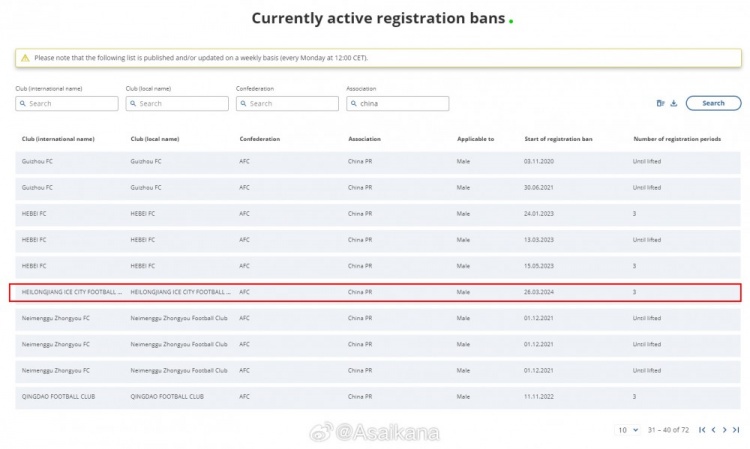Go to the first page of results
The image size is (750, 449).
pos(702,429)
